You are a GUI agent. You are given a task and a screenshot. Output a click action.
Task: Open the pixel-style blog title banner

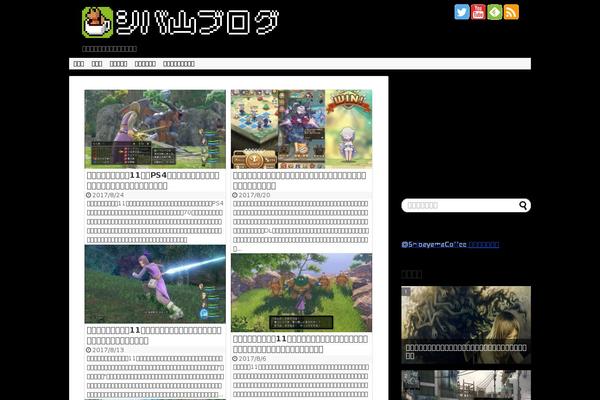pyautogui.click(x=180, y=23)
